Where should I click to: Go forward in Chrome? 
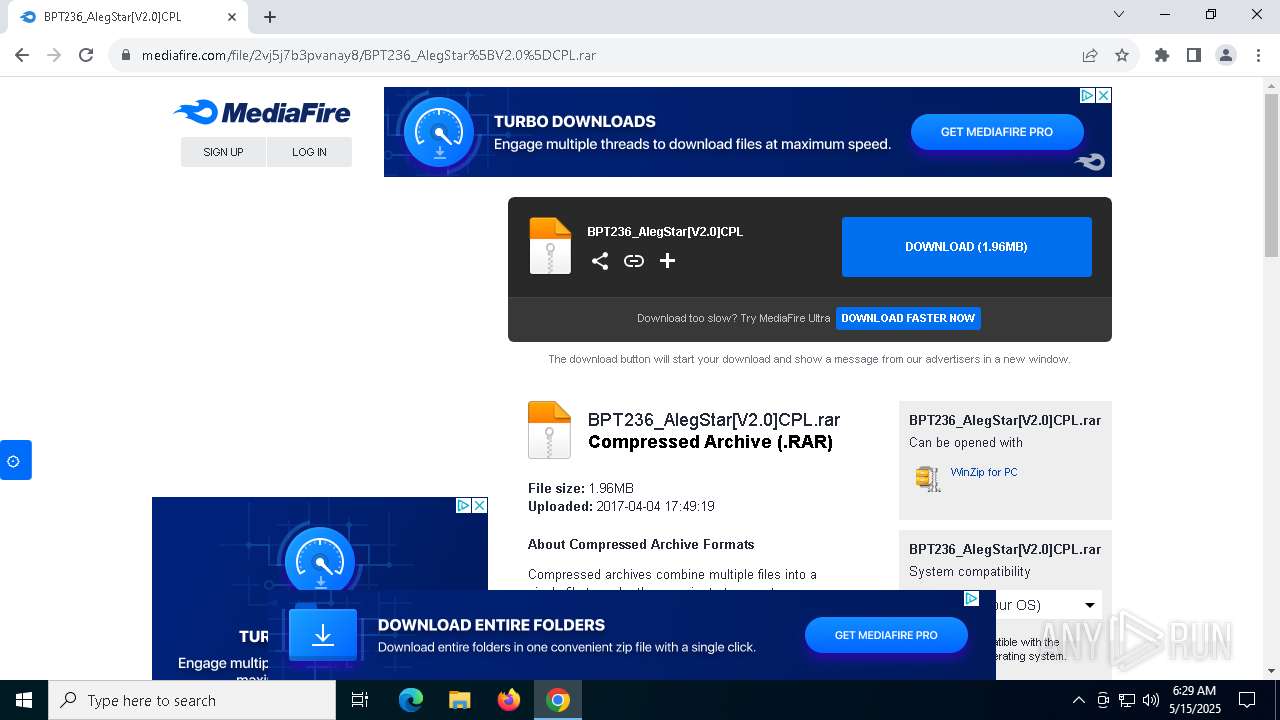pyautogui.click(x=54, y=55)
